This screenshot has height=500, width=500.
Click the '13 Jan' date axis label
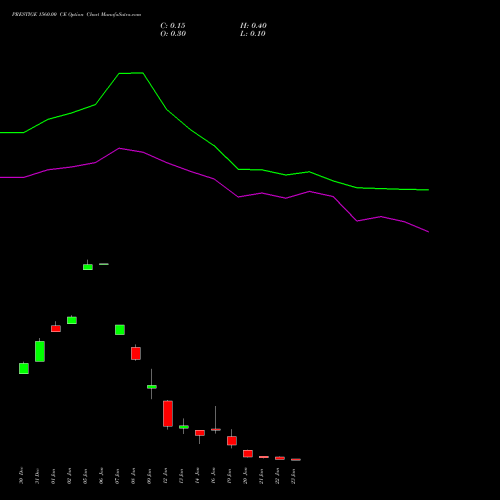point(181,476)
